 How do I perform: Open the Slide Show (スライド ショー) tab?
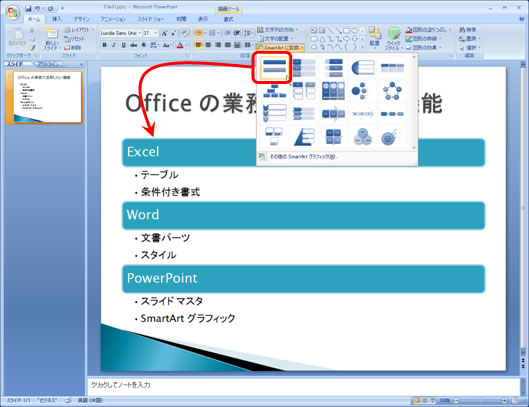tap(151, 19)
